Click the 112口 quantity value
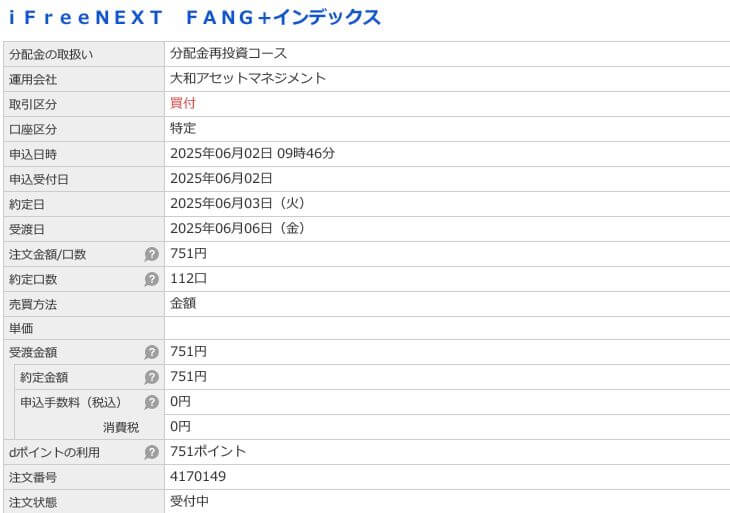Image resolution: width=730 pixels, height=513 pixels. pyautogui.click(x=189, y=278)
